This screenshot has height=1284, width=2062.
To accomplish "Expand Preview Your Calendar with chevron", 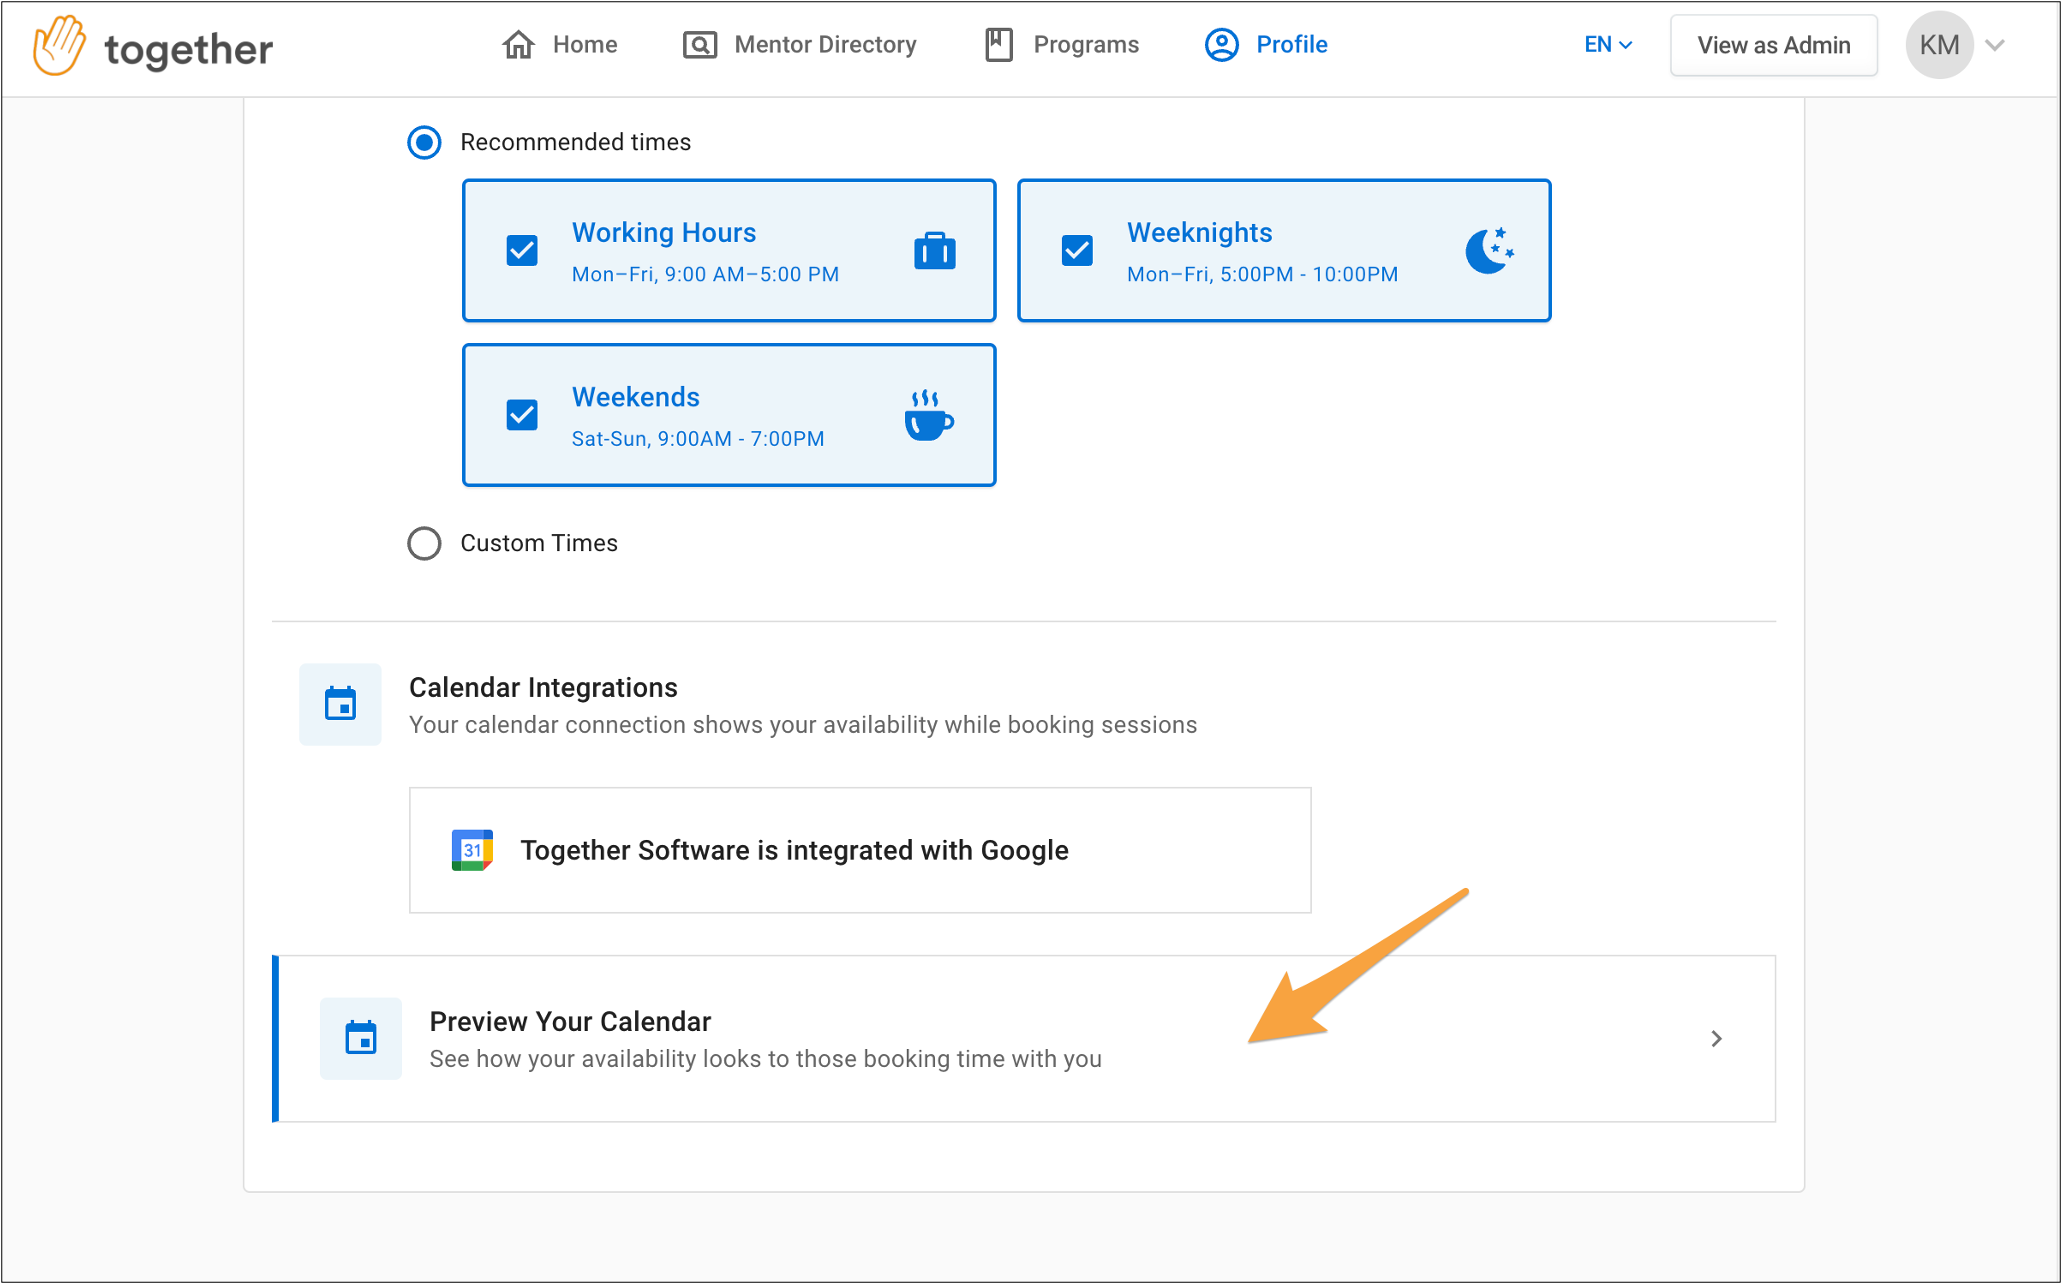I will coord(1716,1039).
